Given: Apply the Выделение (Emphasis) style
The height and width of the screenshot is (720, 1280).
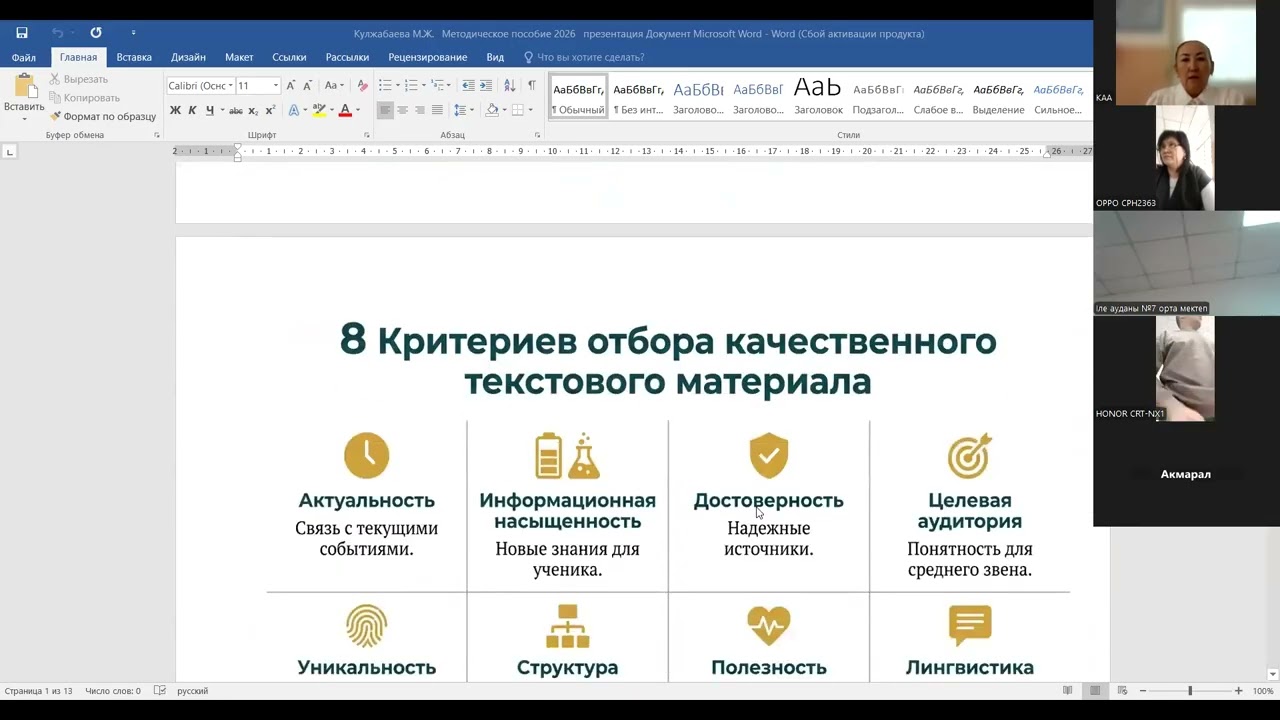Looking at the screenshot, I should click(x=998, y=97).
